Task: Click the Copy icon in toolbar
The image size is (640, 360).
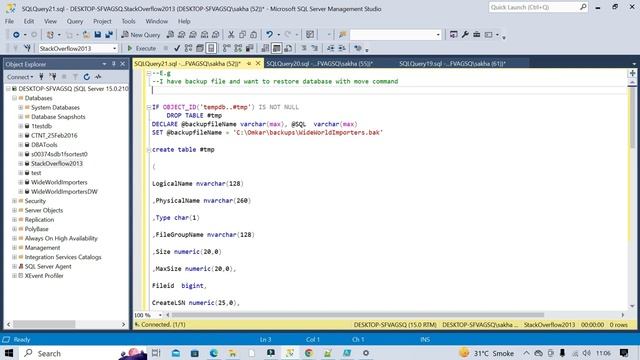Action: click(242, 35)
